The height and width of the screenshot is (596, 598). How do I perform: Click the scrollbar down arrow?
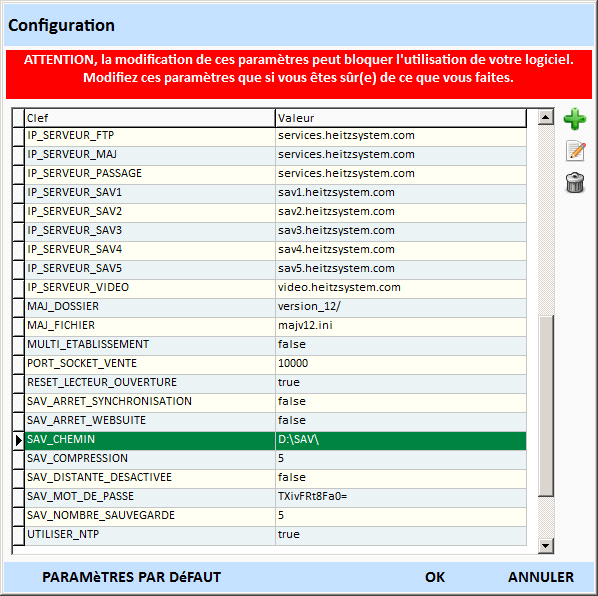[546, 546]
